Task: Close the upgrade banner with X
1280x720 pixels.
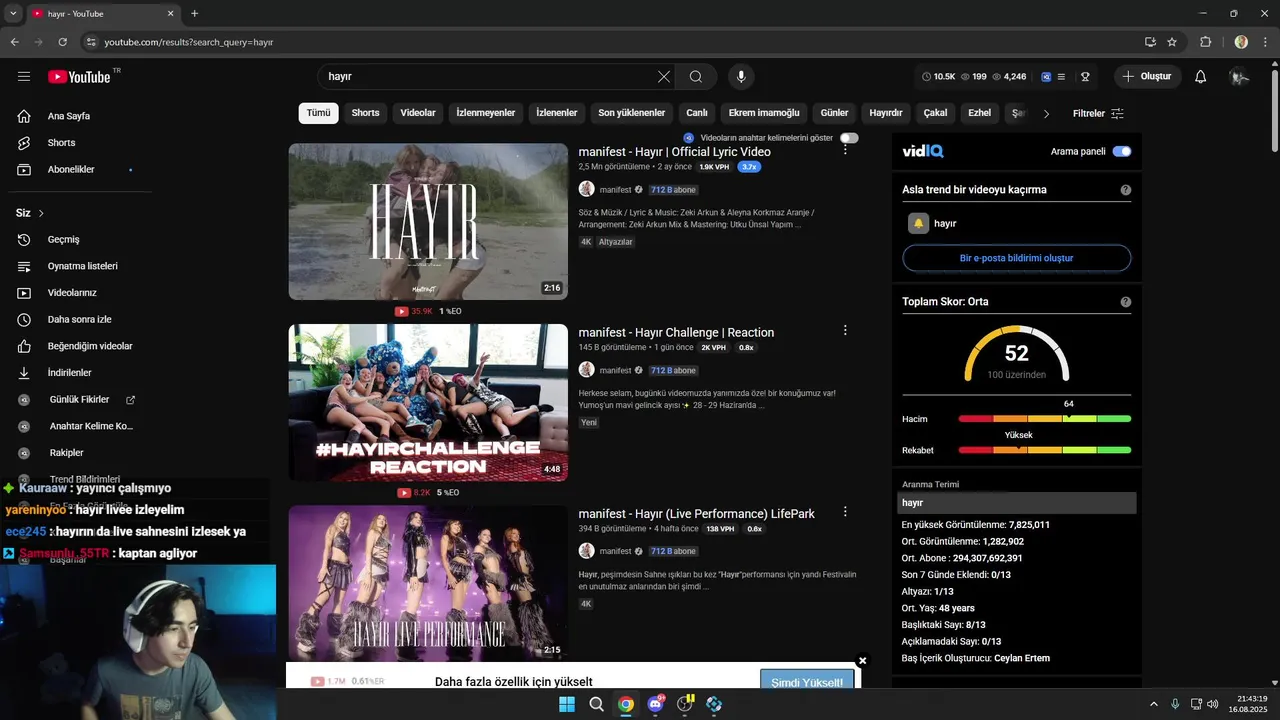Action: (x=862, y=661)
